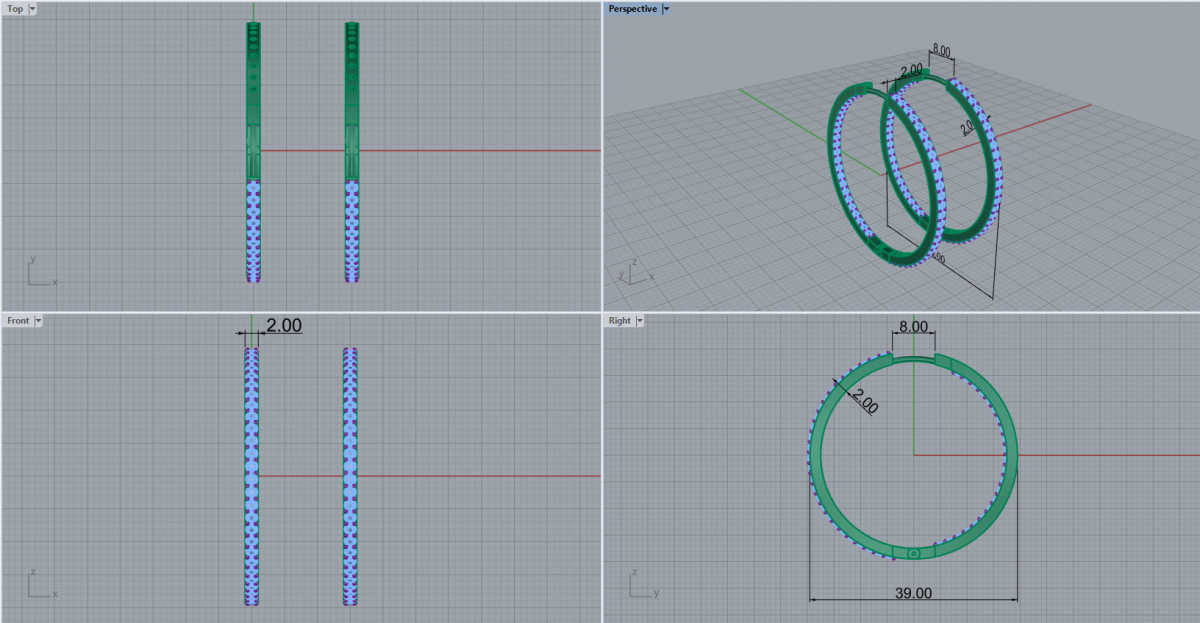This screenshot has width=1200, height=623.
Task: Open the Top viewport dropdown arrow
Action: pos(32,9)
